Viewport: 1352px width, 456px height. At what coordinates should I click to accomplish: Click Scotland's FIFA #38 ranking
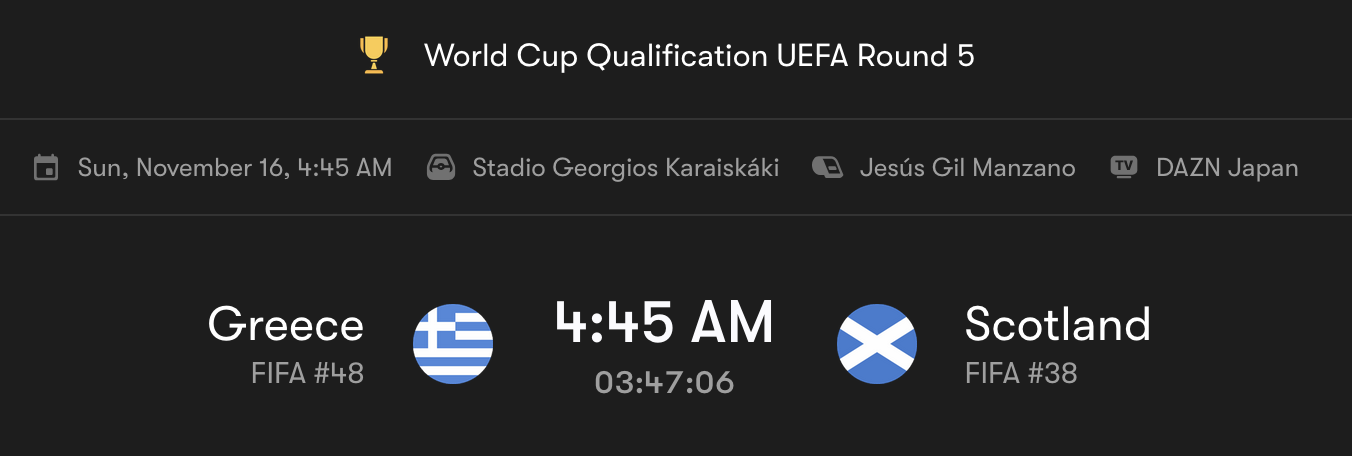coord(1021,374)
